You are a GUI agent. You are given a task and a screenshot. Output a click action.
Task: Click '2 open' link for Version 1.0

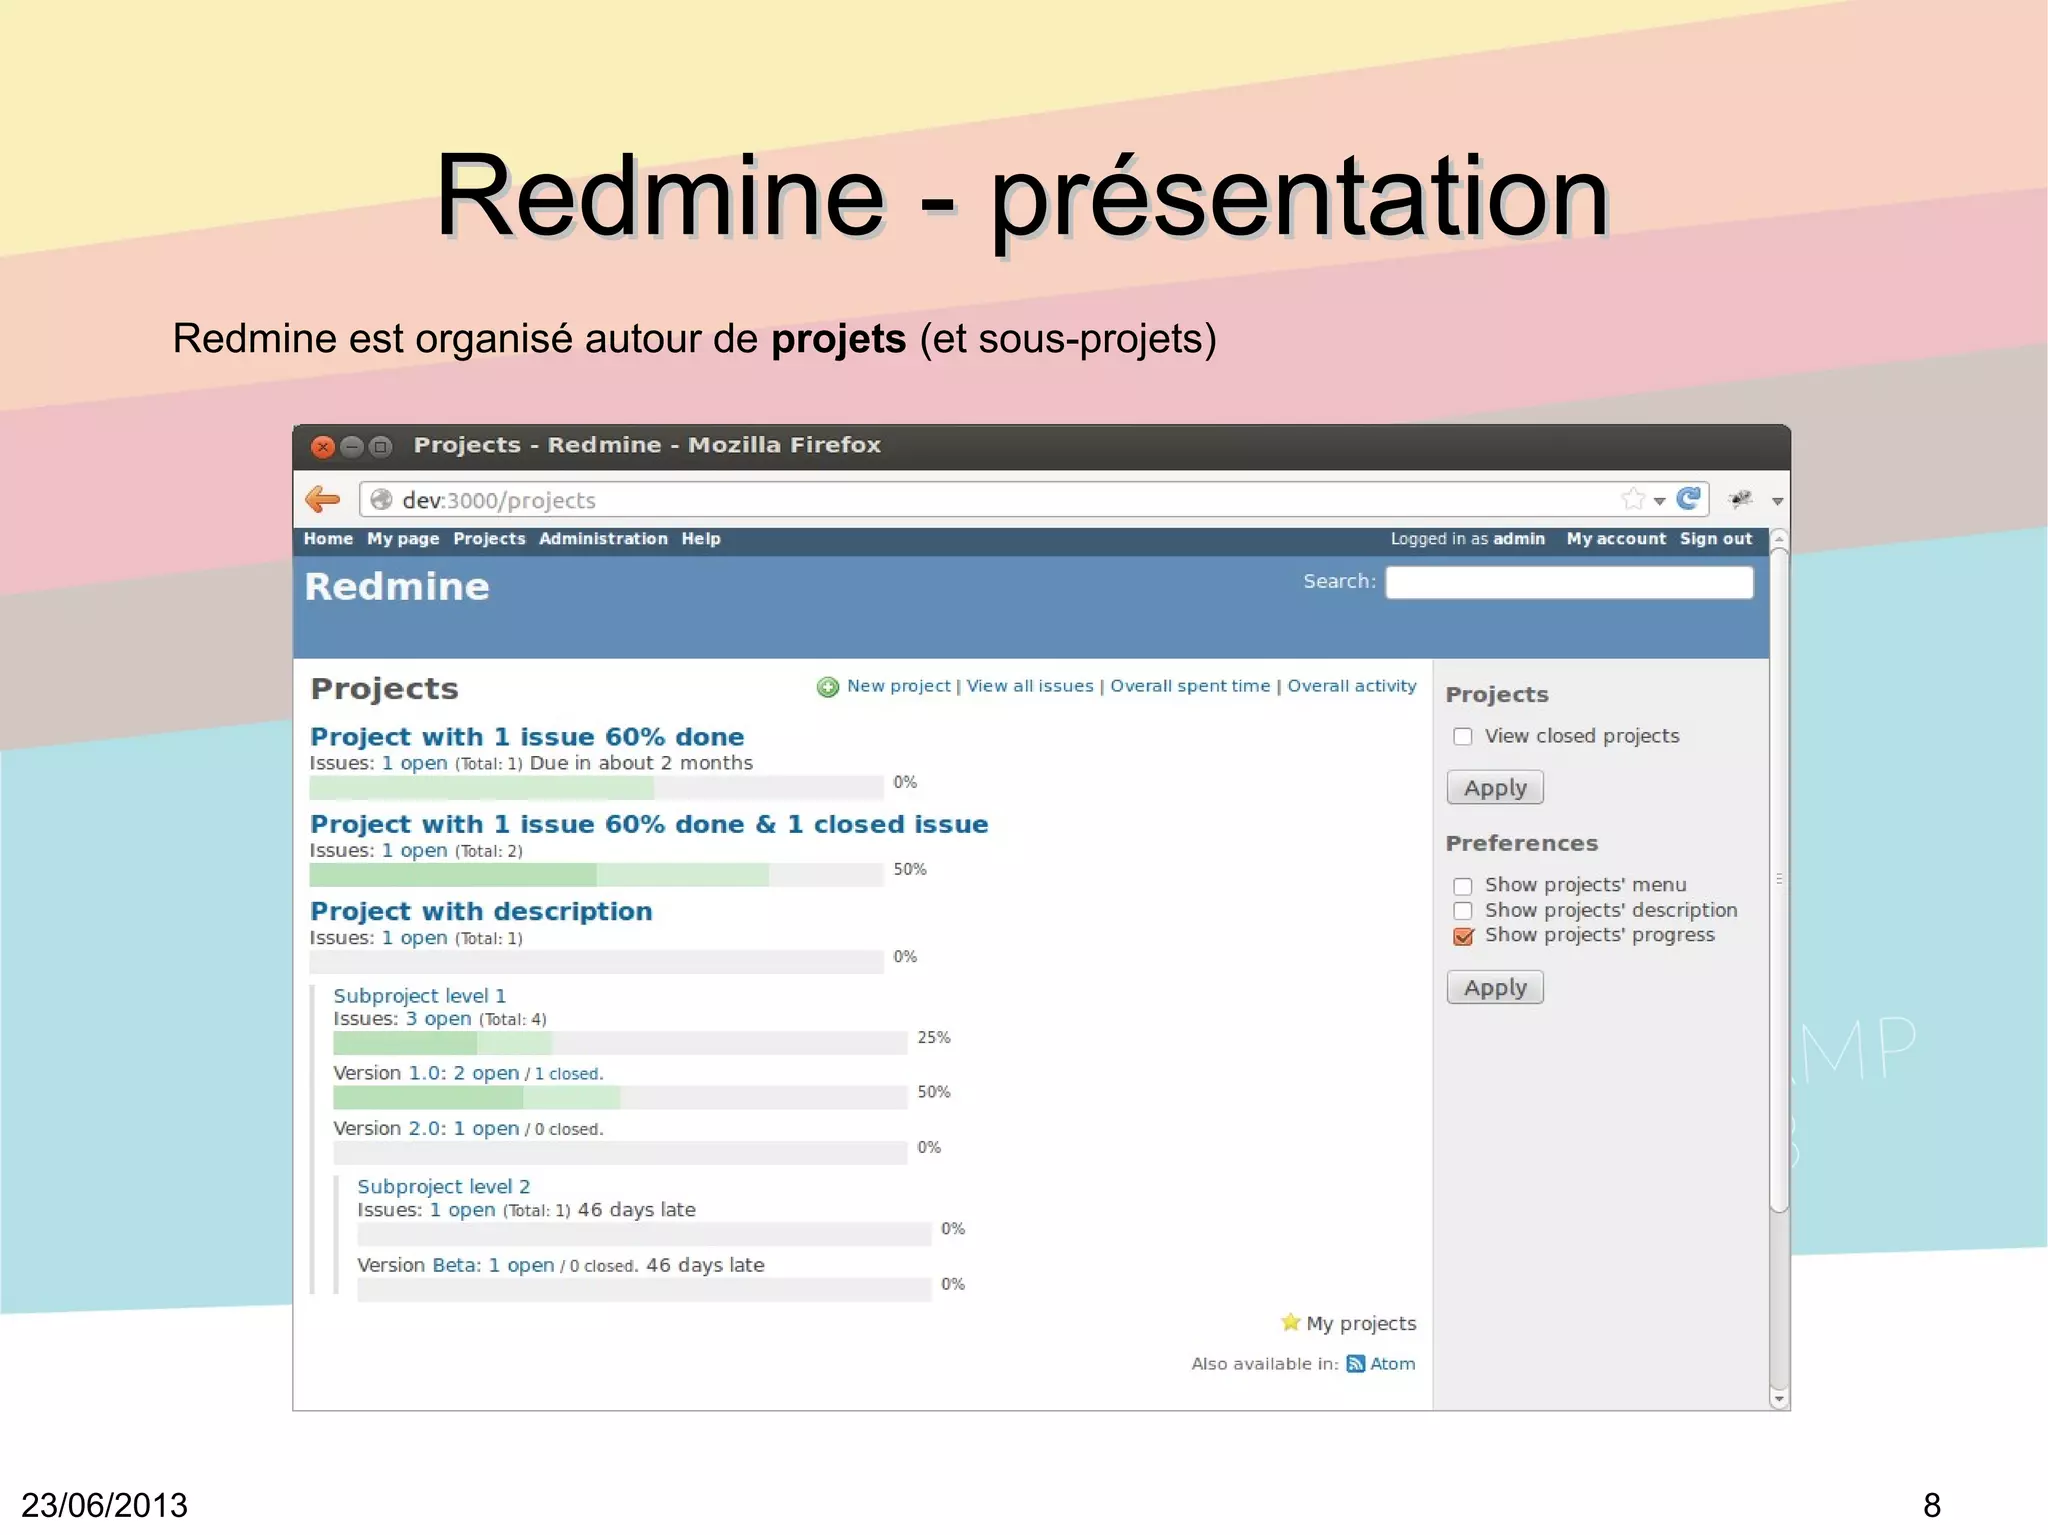(486, 1073)
